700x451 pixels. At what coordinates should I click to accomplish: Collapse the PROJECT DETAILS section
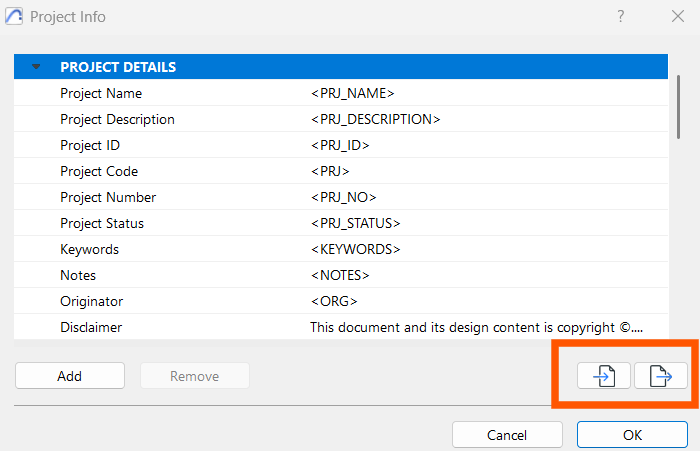click(x=36, y=67)
